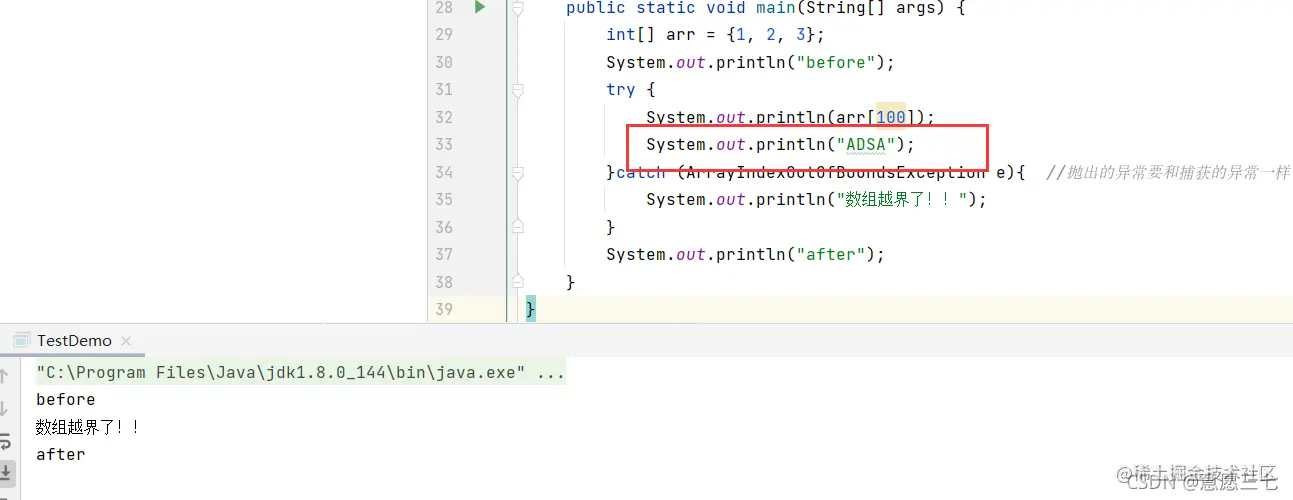
Task: Click java.exe command line in console
Action: pos(300,373)
